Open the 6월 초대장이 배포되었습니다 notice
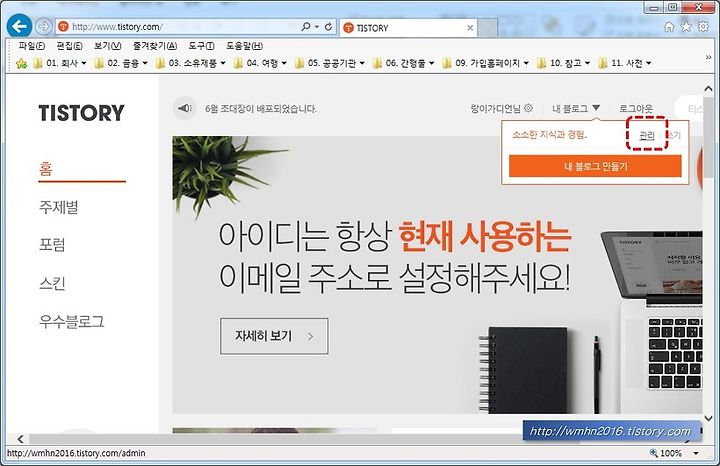 coord(261,109)
